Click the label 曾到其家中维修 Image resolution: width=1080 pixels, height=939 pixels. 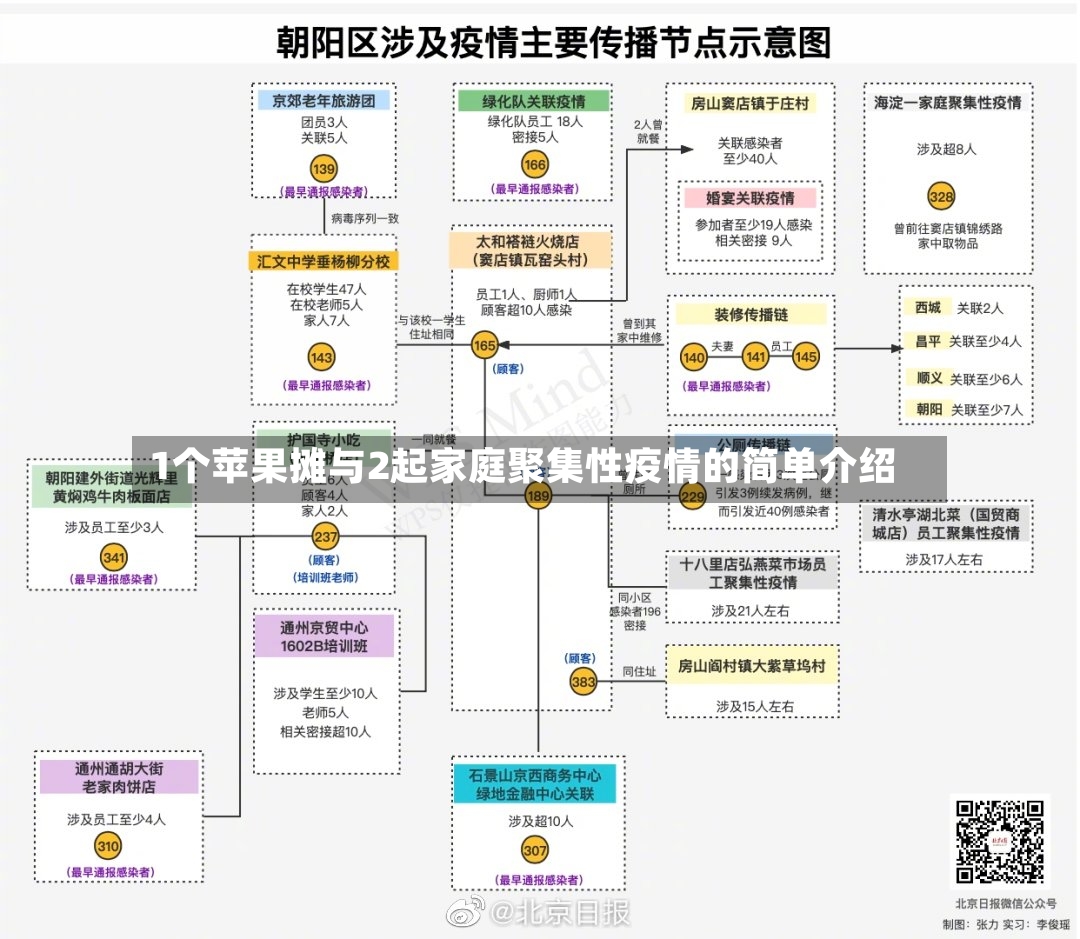[639, 330]
